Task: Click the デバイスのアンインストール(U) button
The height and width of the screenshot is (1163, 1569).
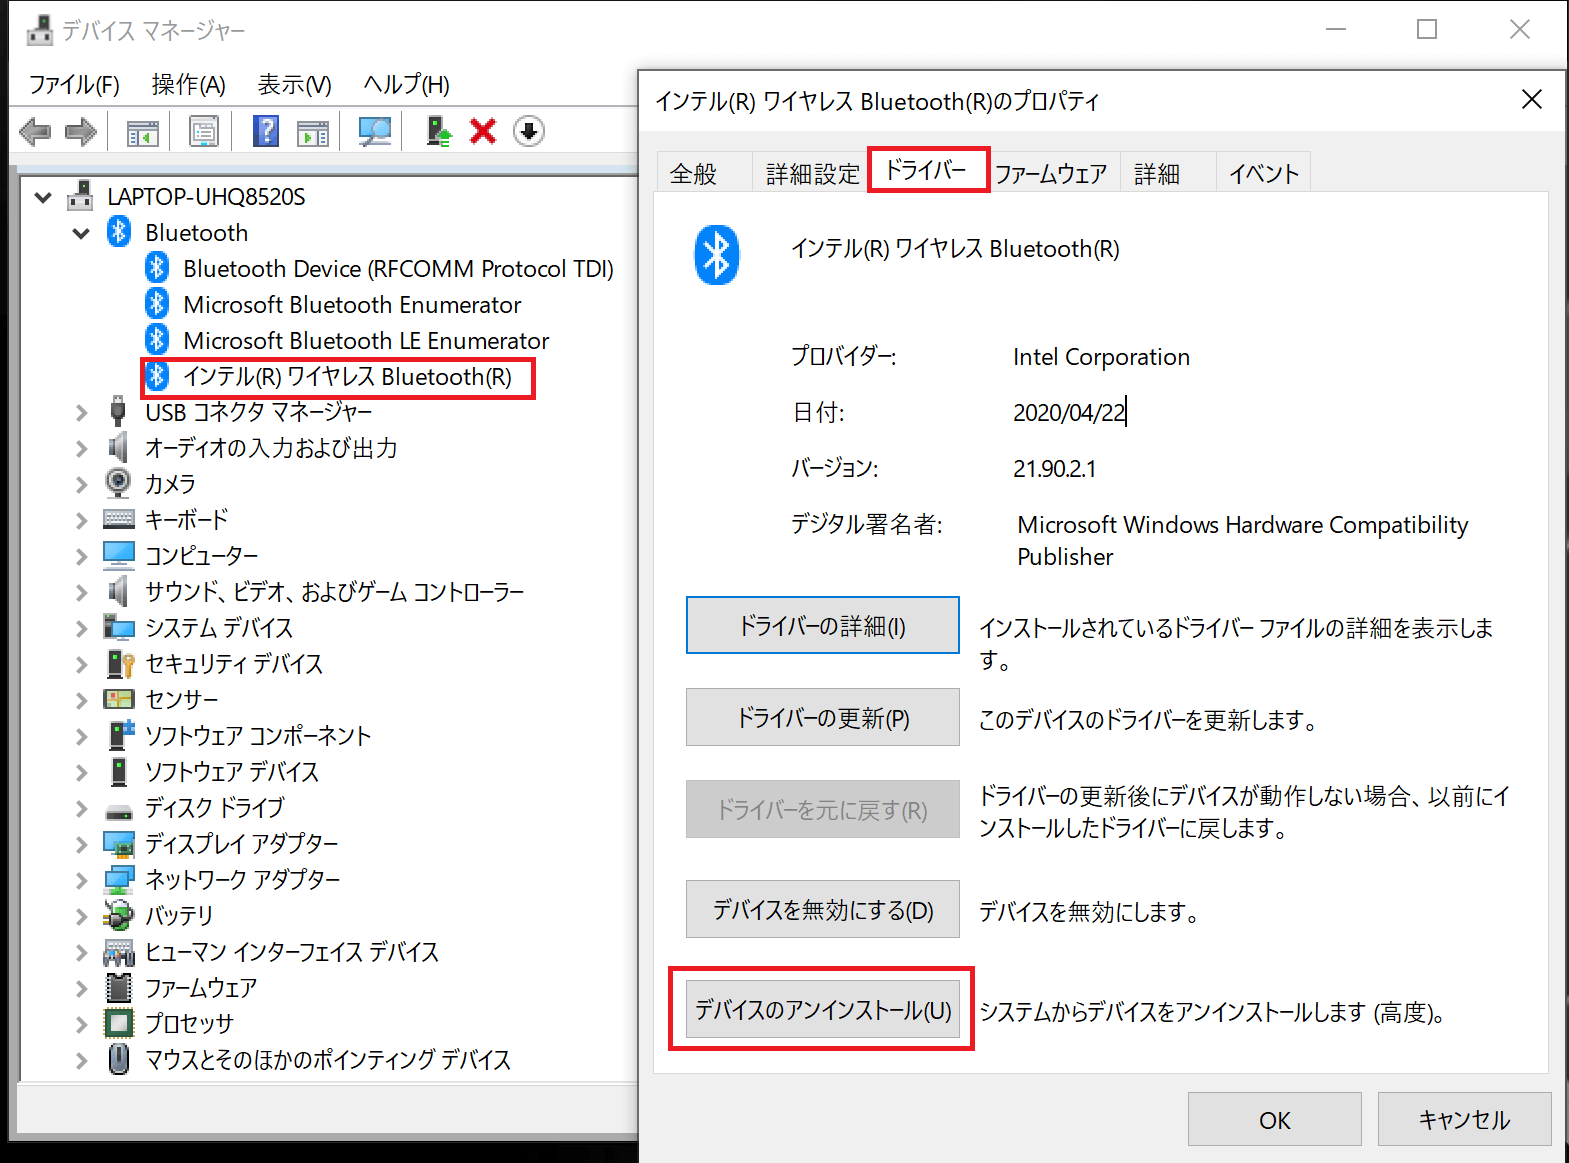Action: click(822, 1010)
